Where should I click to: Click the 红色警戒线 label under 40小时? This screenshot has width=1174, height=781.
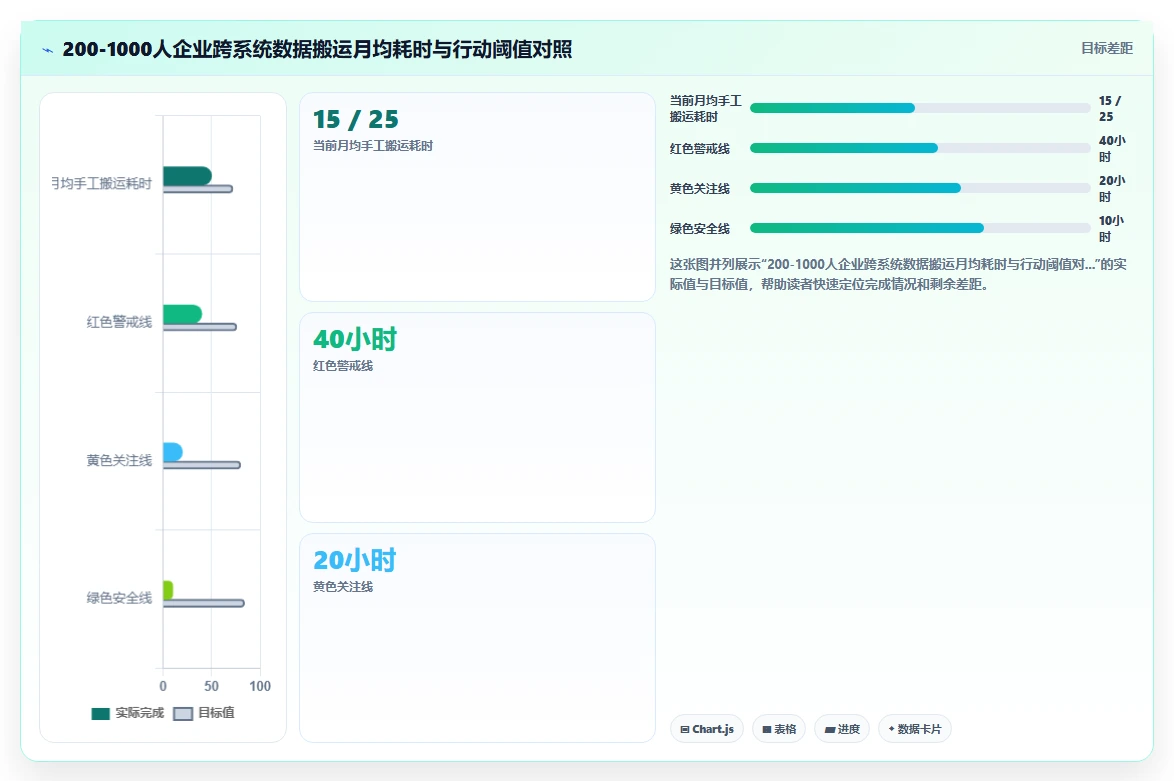tap(343, 365)
